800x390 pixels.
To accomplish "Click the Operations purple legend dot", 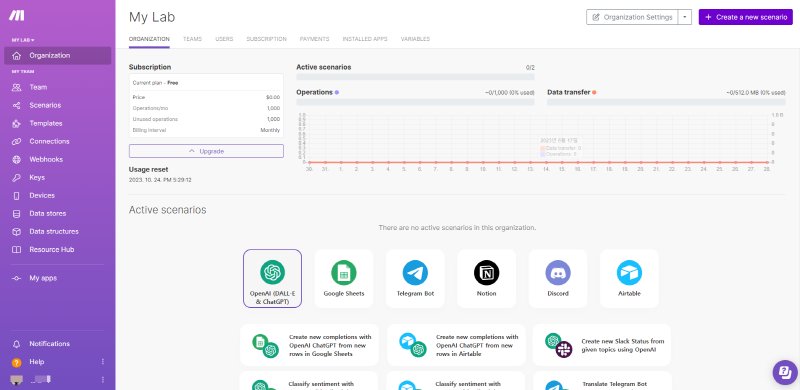I will pos(337,92).
